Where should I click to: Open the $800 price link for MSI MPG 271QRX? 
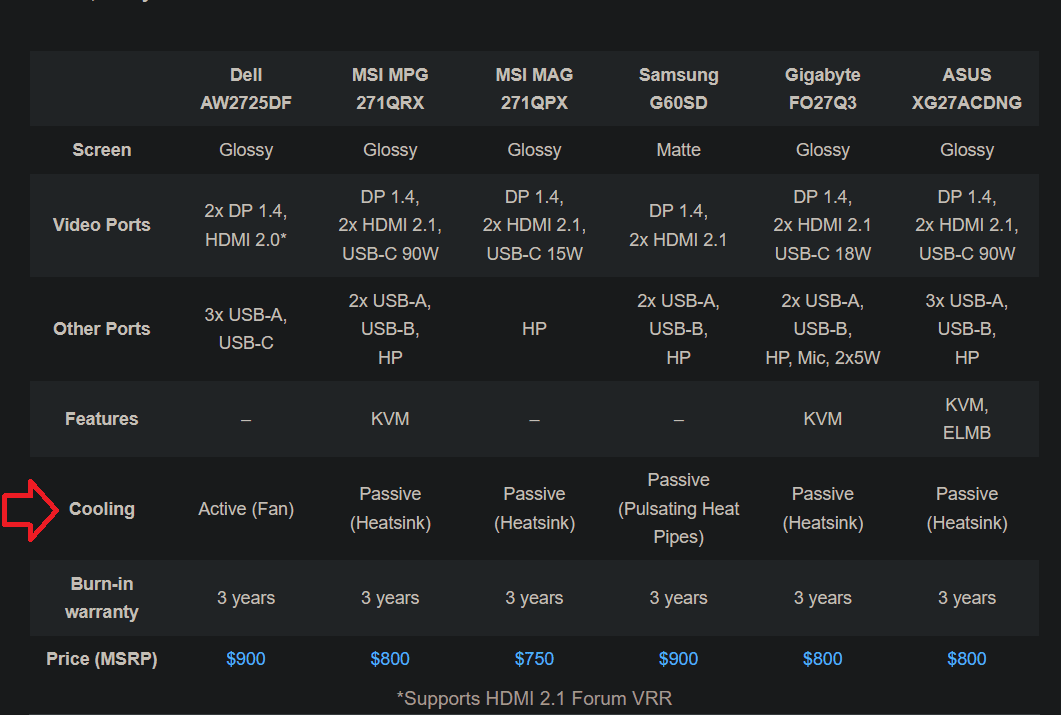[390, 659]
